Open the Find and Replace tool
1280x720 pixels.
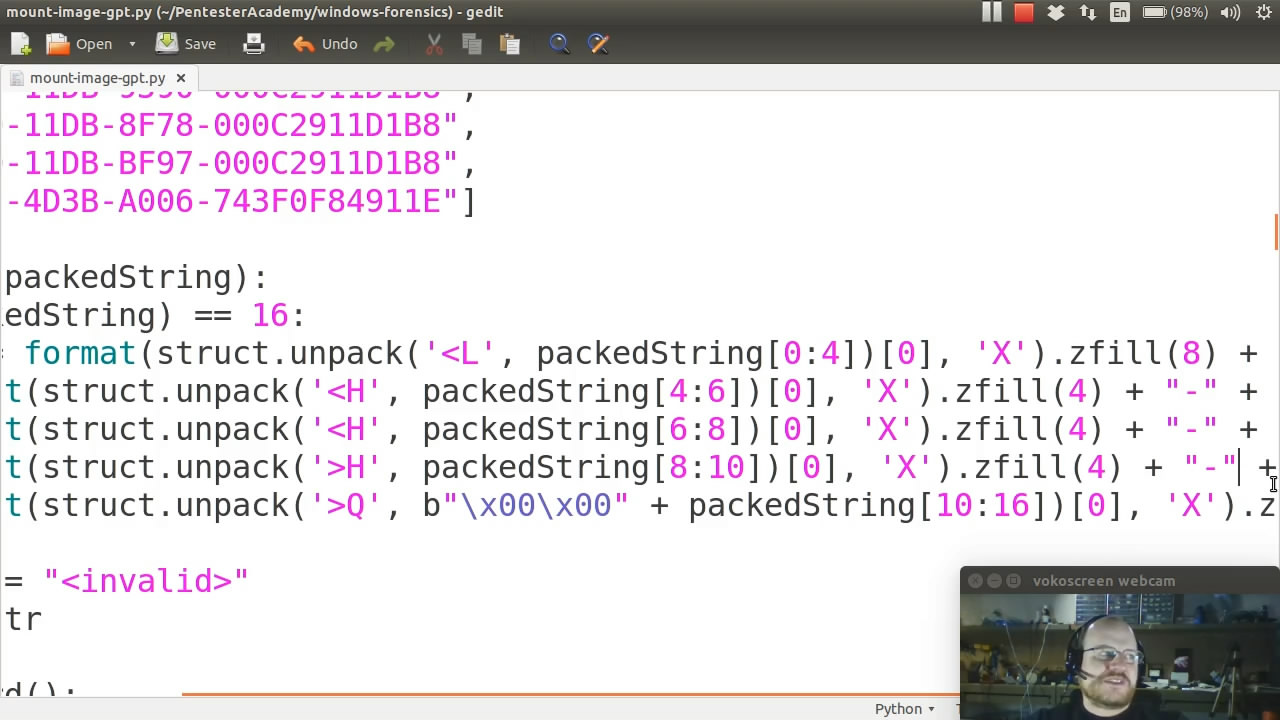598,44
